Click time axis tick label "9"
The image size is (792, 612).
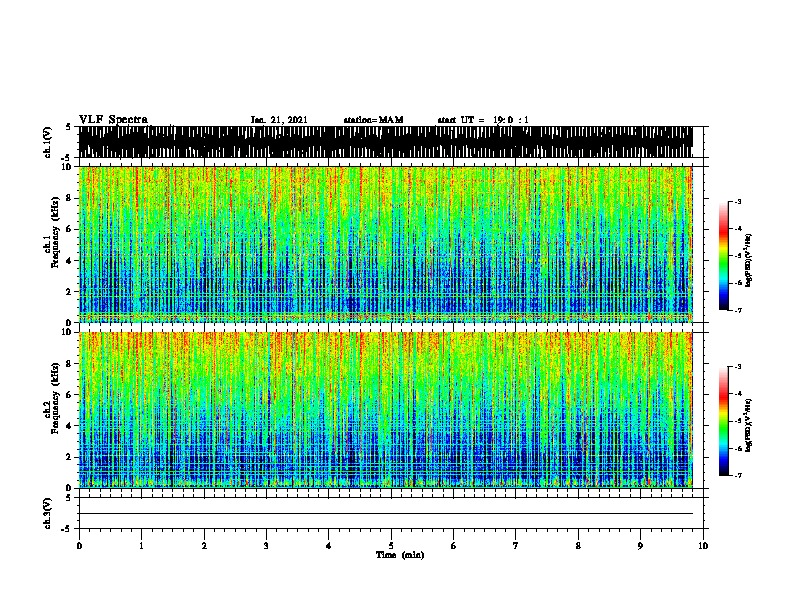pyautogui.click(x=640, y=546)
